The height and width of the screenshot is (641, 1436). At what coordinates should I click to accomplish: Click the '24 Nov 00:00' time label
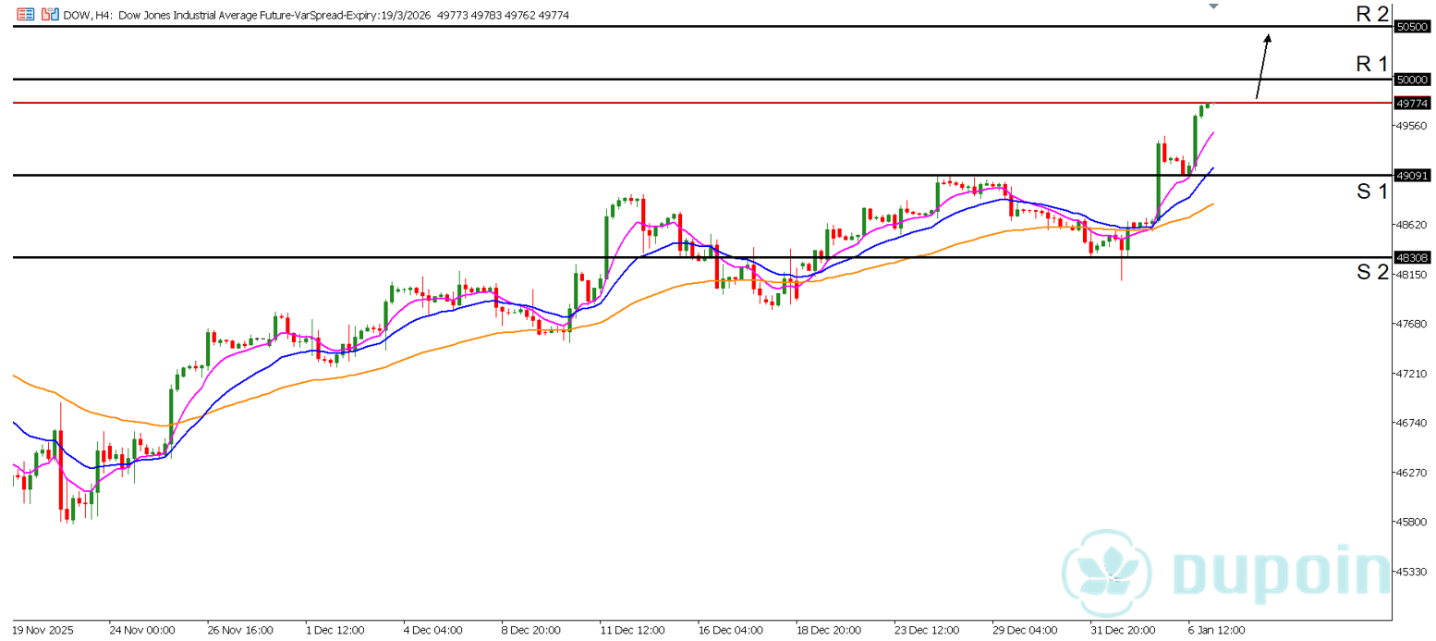(144, 631)
